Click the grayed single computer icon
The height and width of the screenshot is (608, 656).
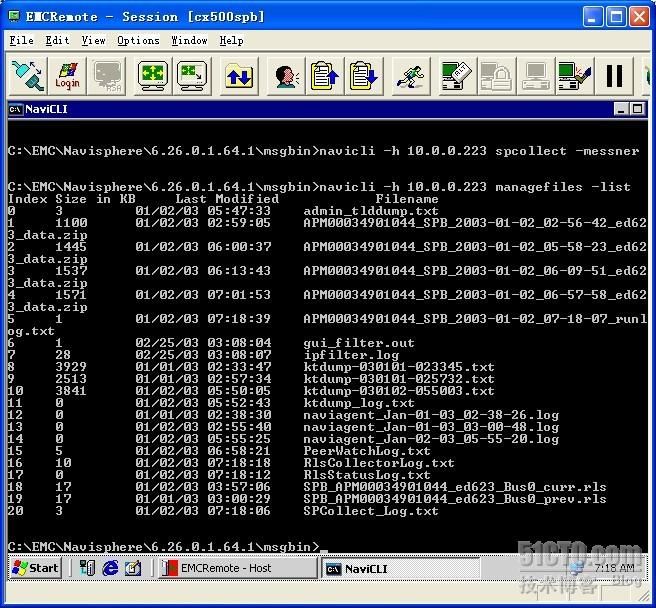click(535, 76)
